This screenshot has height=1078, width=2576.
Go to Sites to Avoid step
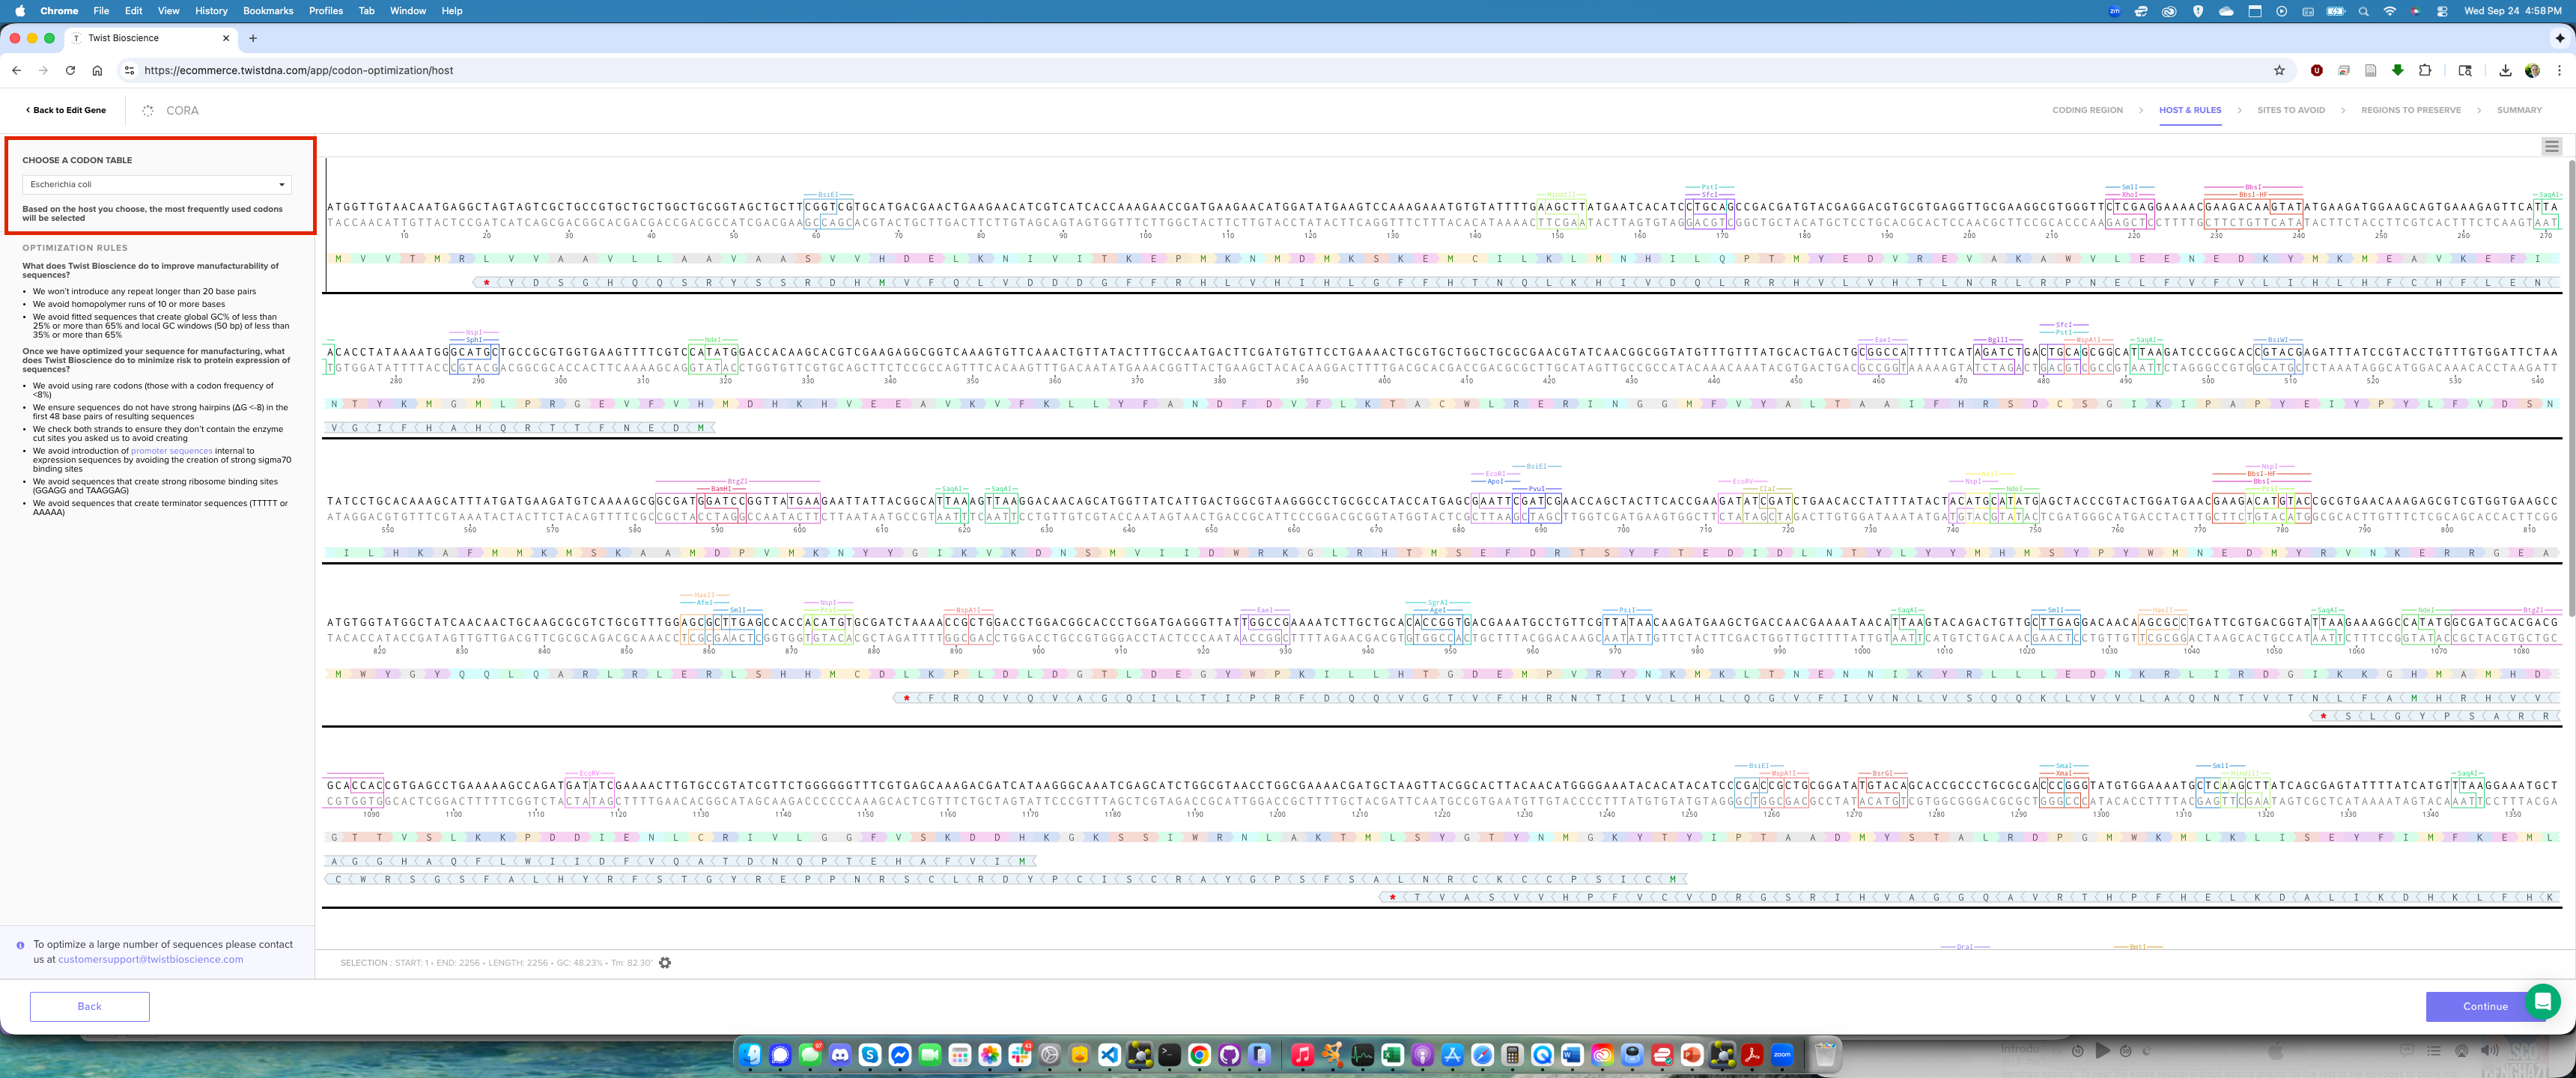(2291, 110)
